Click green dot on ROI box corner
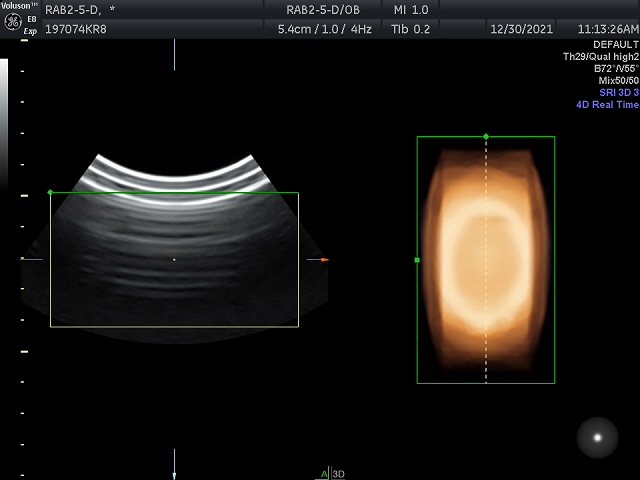640x480 pixels. click(x=50, y=192)
